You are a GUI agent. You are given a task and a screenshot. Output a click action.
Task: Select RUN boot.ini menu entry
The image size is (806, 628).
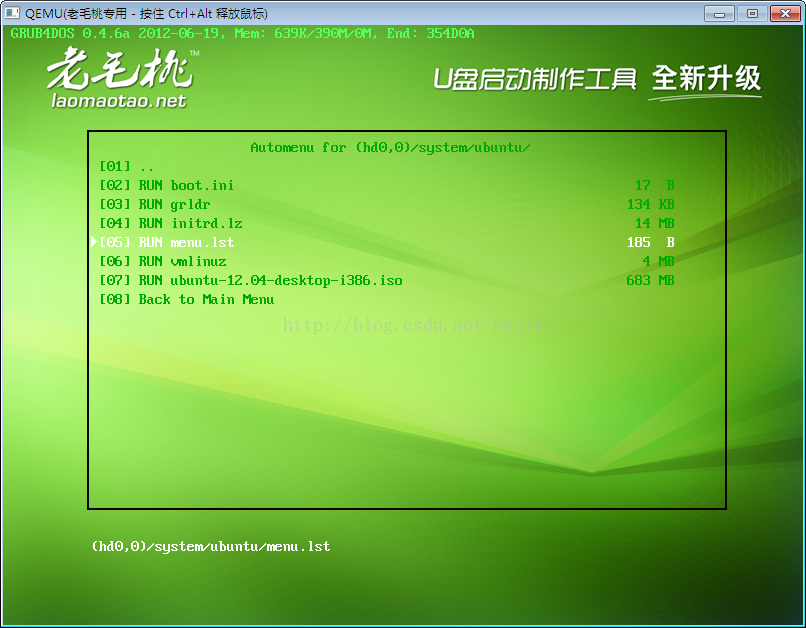click(167, 186)
